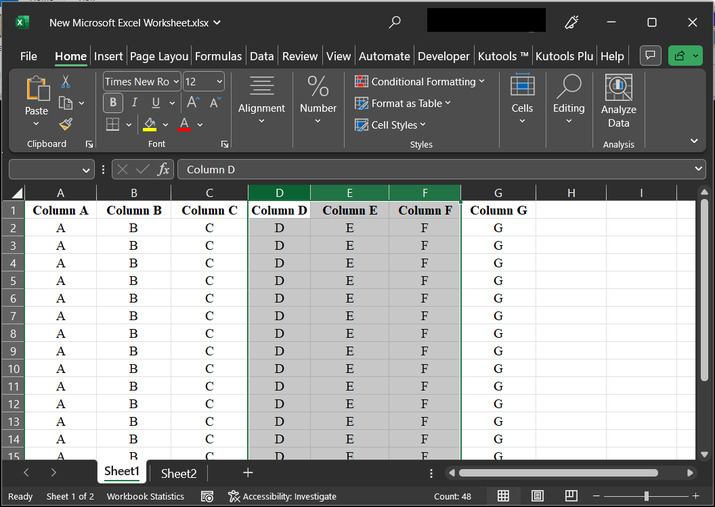The width and height of the screenshot is (715, 507).
Task: Open search with the magnifier icon
Action: click(395, 22)
